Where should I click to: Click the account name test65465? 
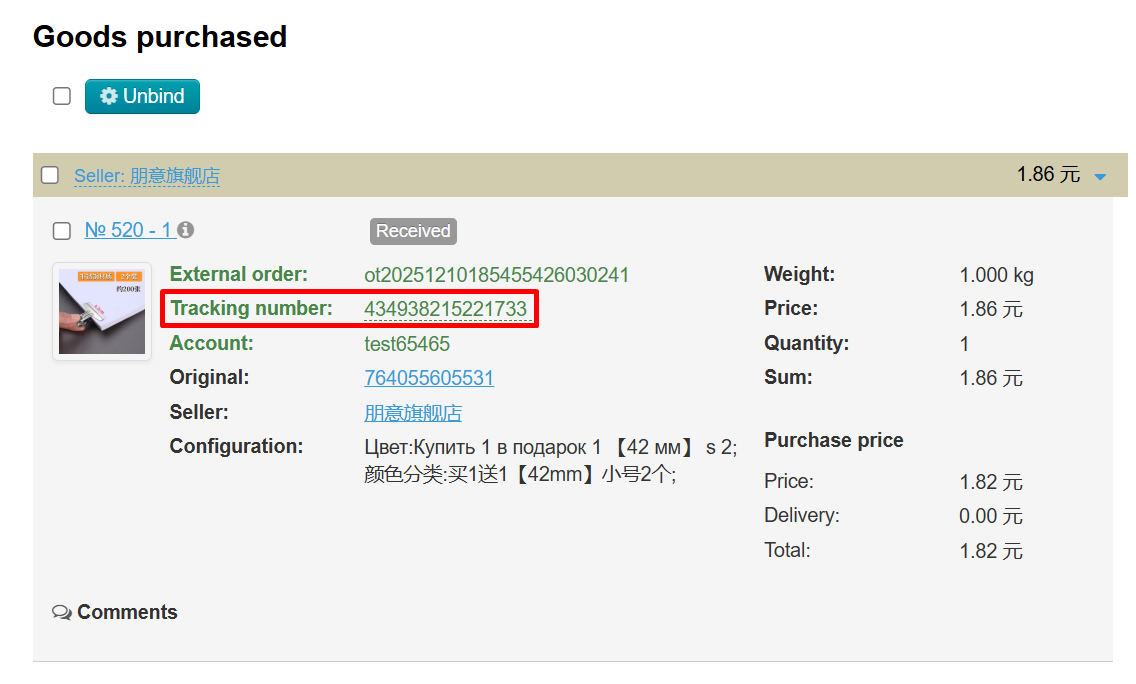tap(407, 344)
